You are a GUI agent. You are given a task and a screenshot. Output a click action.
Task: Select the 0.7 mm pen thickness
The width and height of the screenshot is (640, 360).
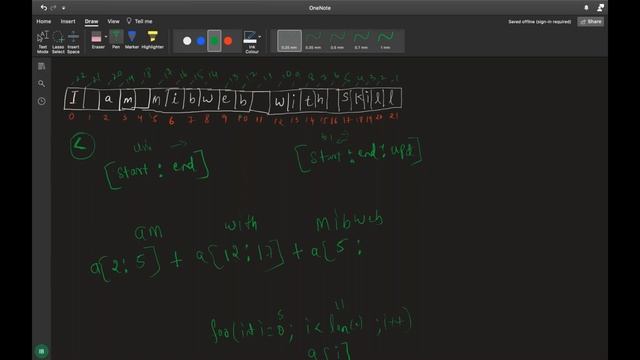361,41
